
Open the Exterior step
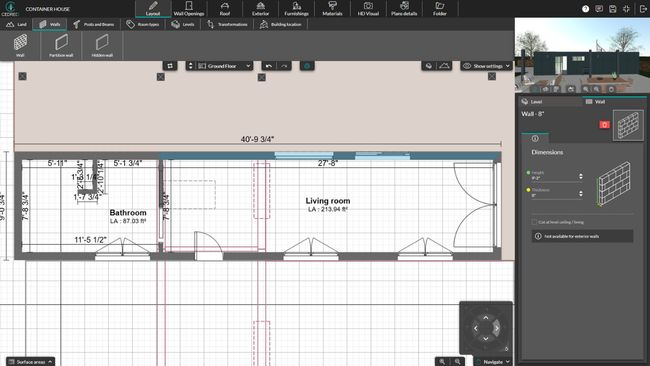[260, 9]
